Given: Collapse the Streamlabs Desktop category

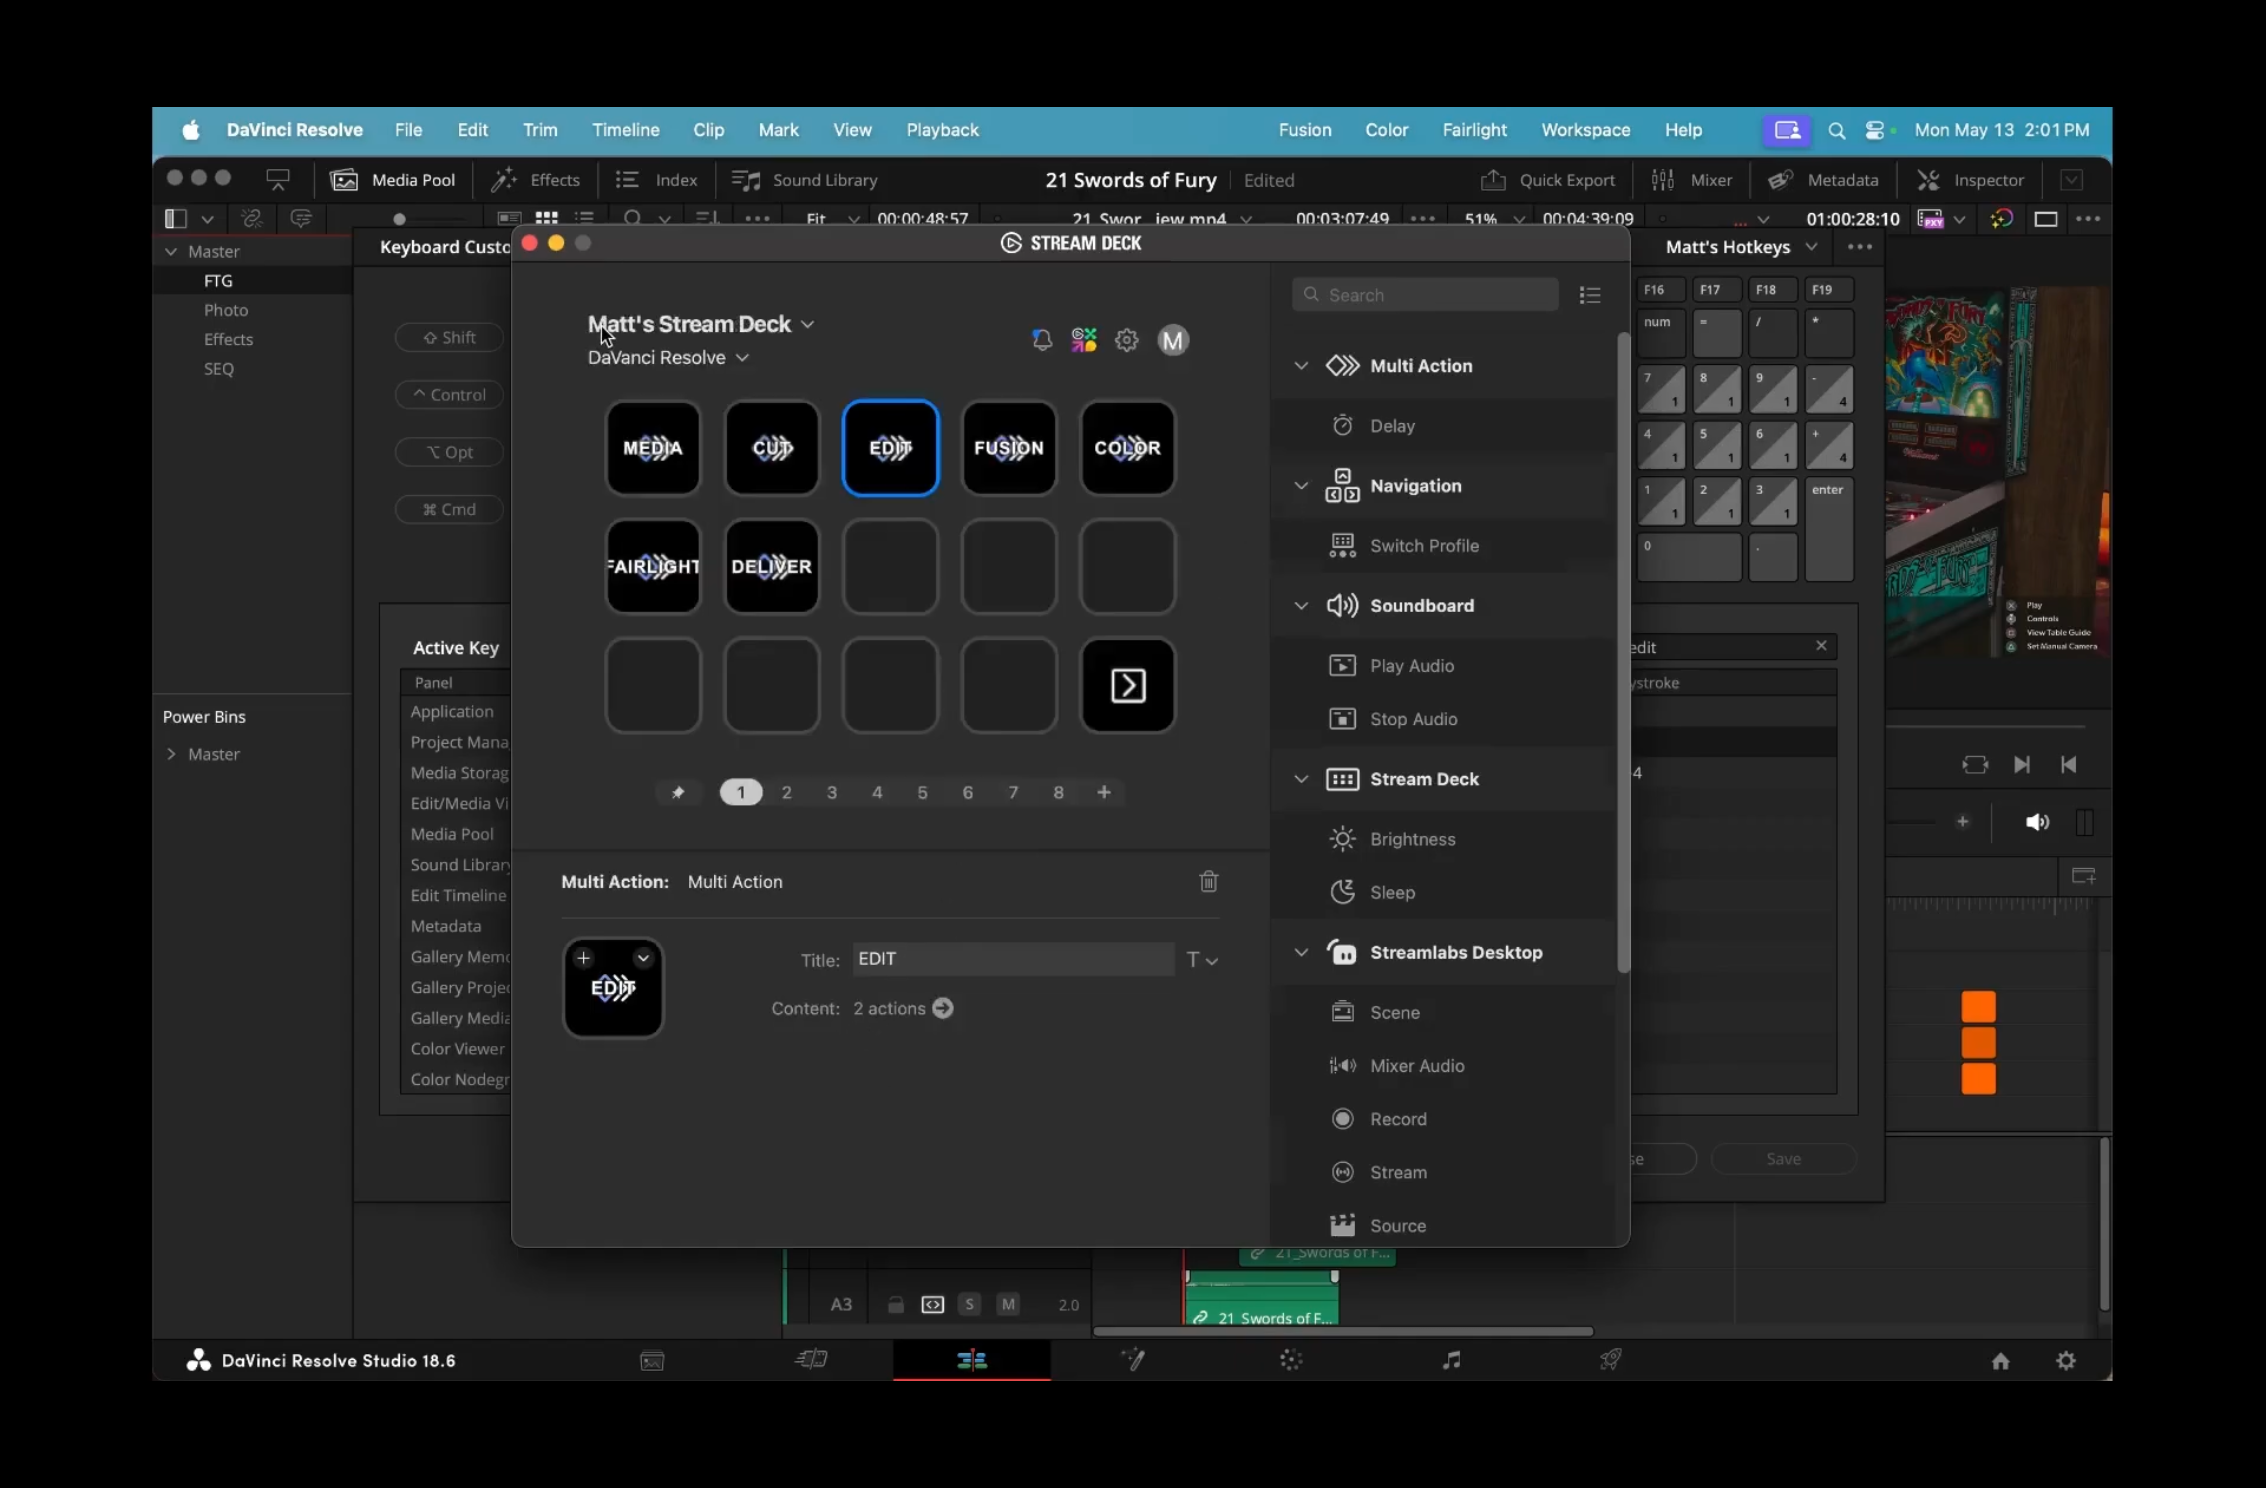Looking at the screenshot, I should point(1301,952).
